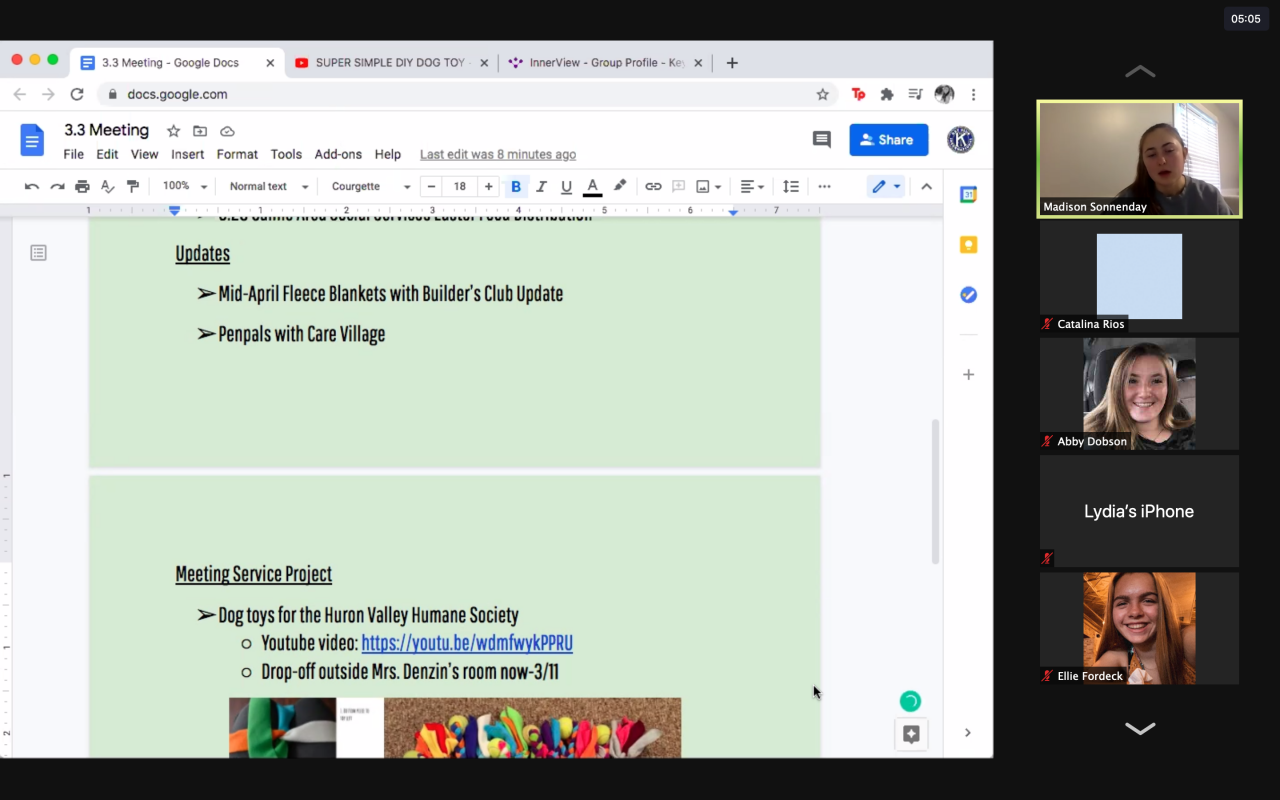
Task: Open the youtu.be video link
Action: 467,643
